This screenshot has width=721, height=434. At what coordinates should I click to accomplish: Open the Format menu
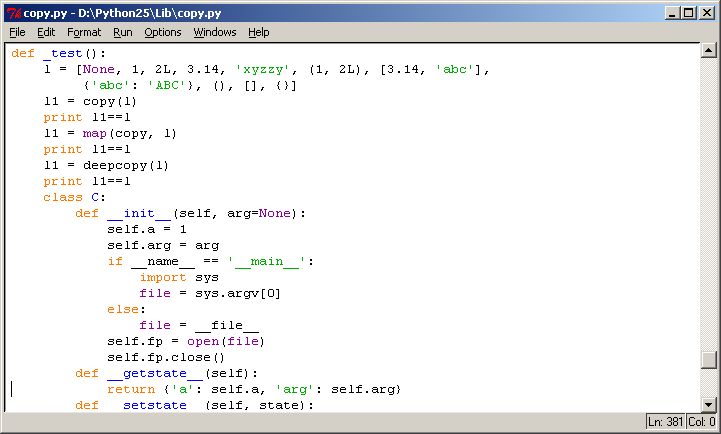(x=84, y=32)
